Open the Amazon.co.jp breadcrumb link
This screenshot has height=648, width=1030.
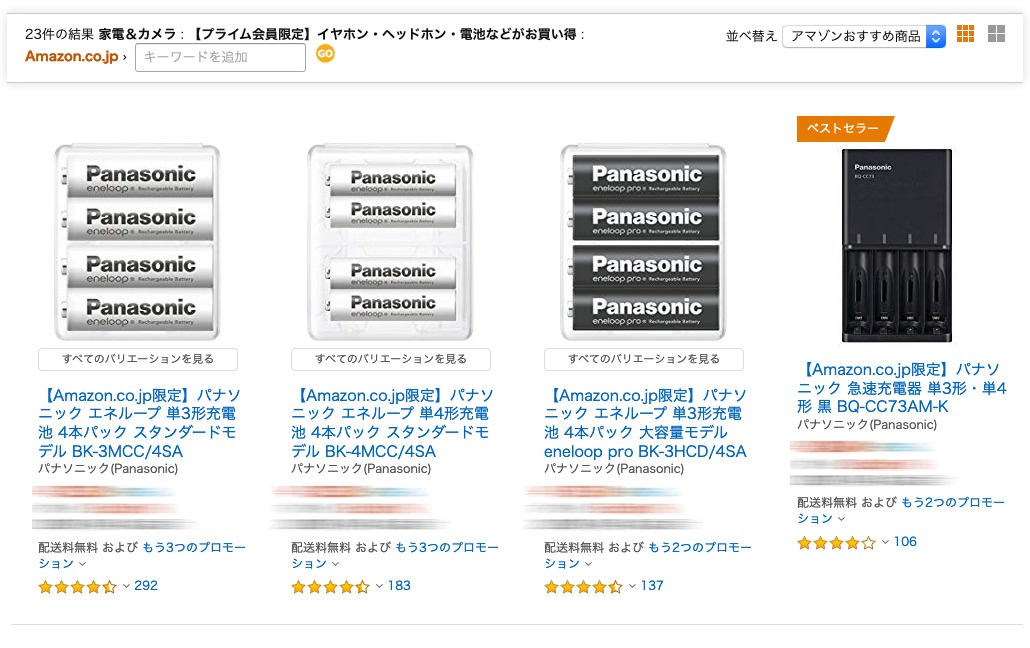[73, 56]
